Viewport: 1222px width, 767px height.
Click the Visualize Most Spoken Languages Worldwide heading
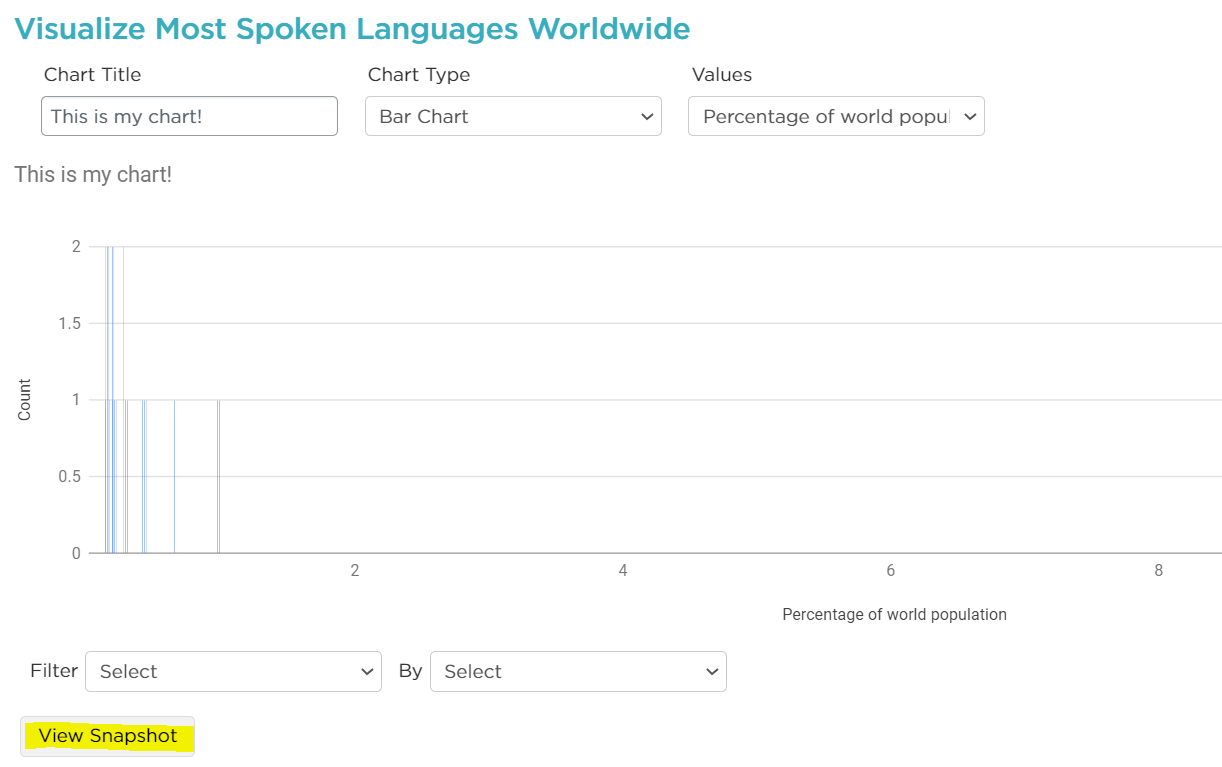click(x=352, y=29)
